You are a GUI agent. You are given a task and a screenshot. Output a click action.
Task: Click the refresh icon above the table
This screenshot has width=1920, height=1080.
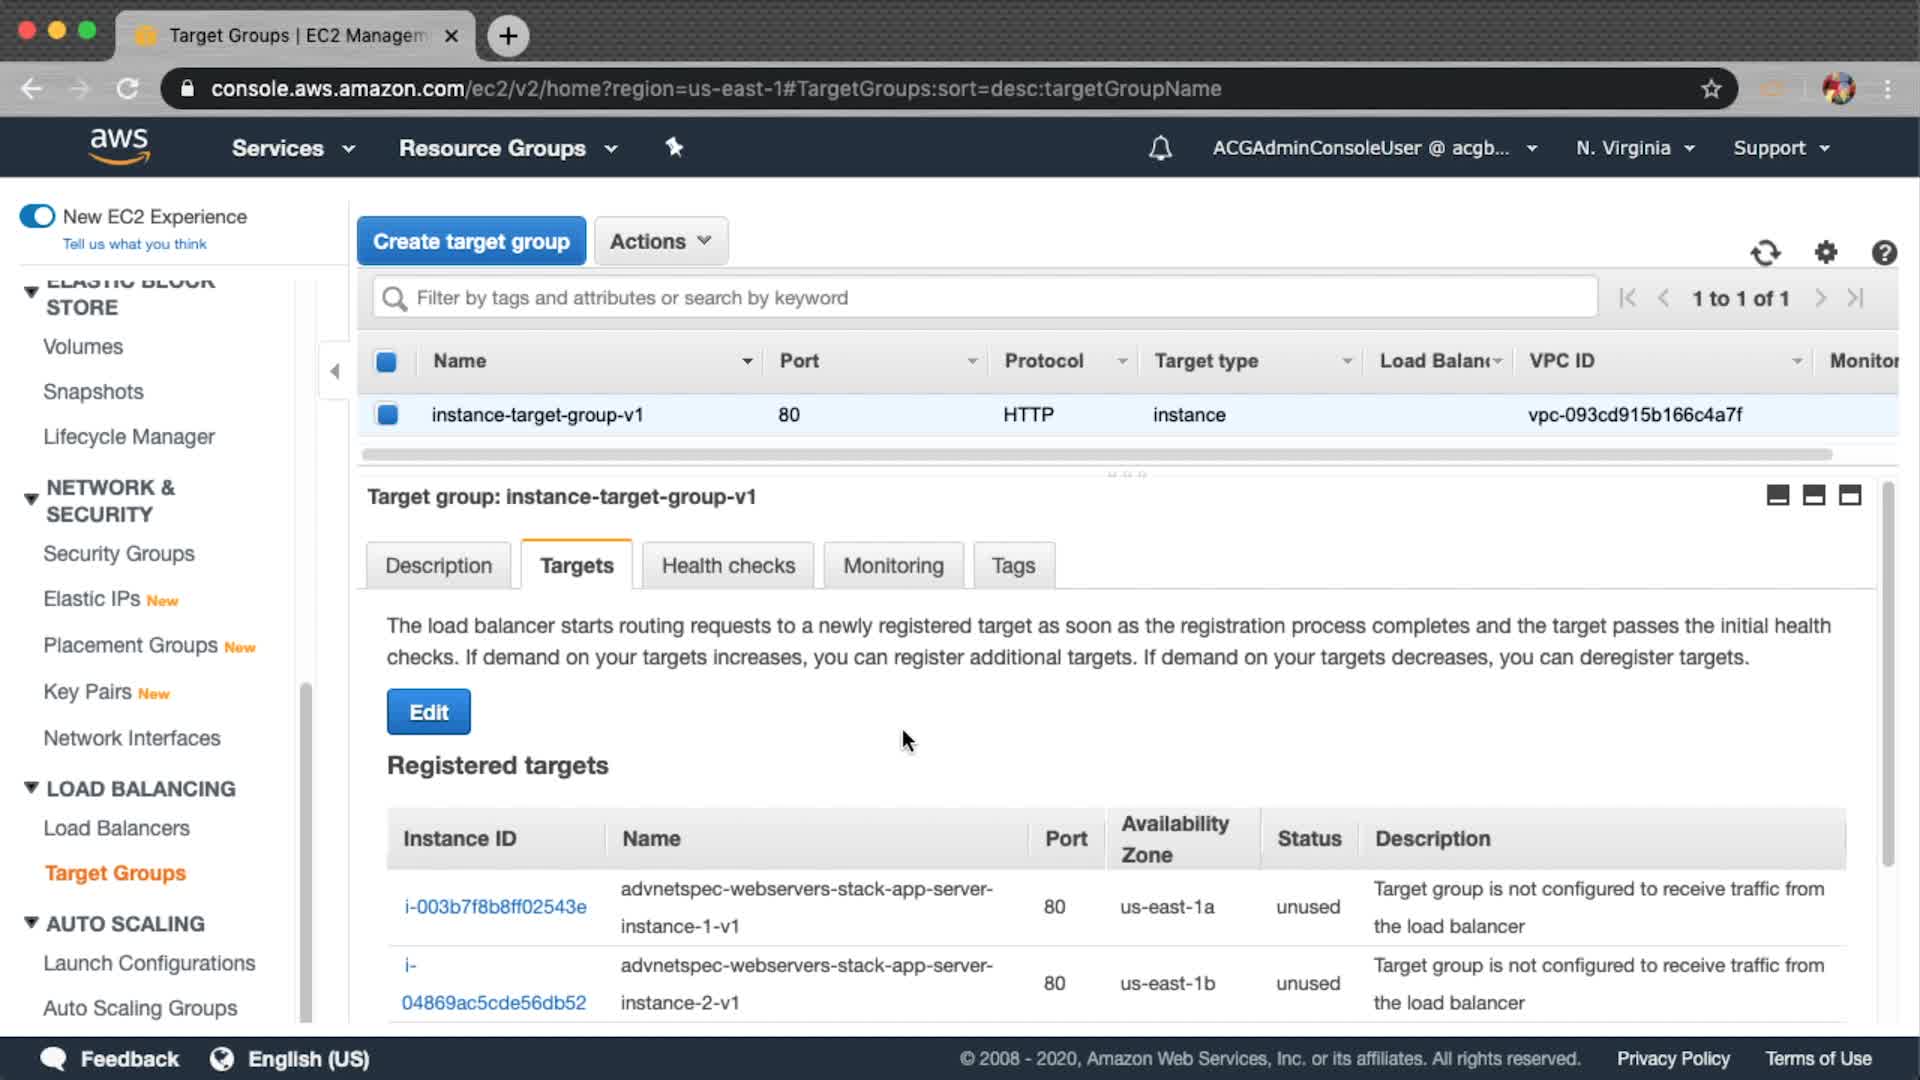[x=1765, y=253]
